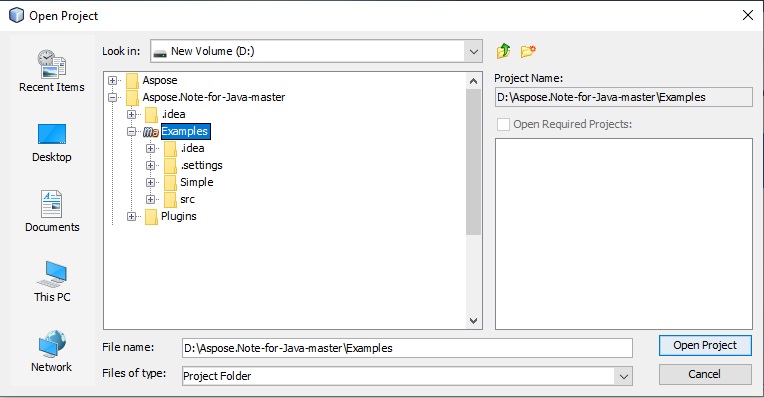Viewport: 764px width, 398px height.
Task: Click the File name input field
Action: [x=407, y=348]
